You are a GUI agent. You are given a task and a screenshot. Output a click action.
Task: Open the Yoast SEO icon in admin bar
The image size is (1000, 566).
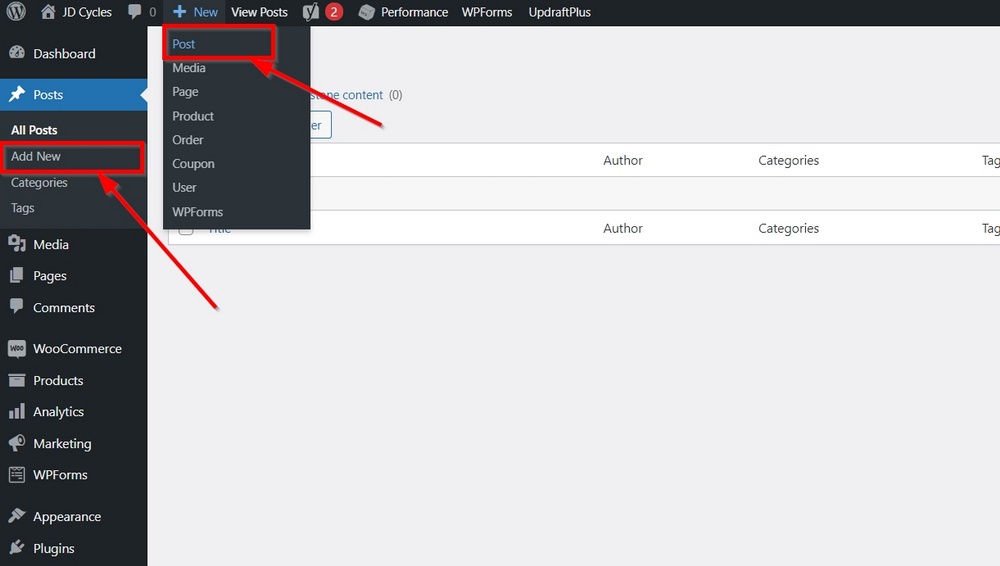click(311, 11)
